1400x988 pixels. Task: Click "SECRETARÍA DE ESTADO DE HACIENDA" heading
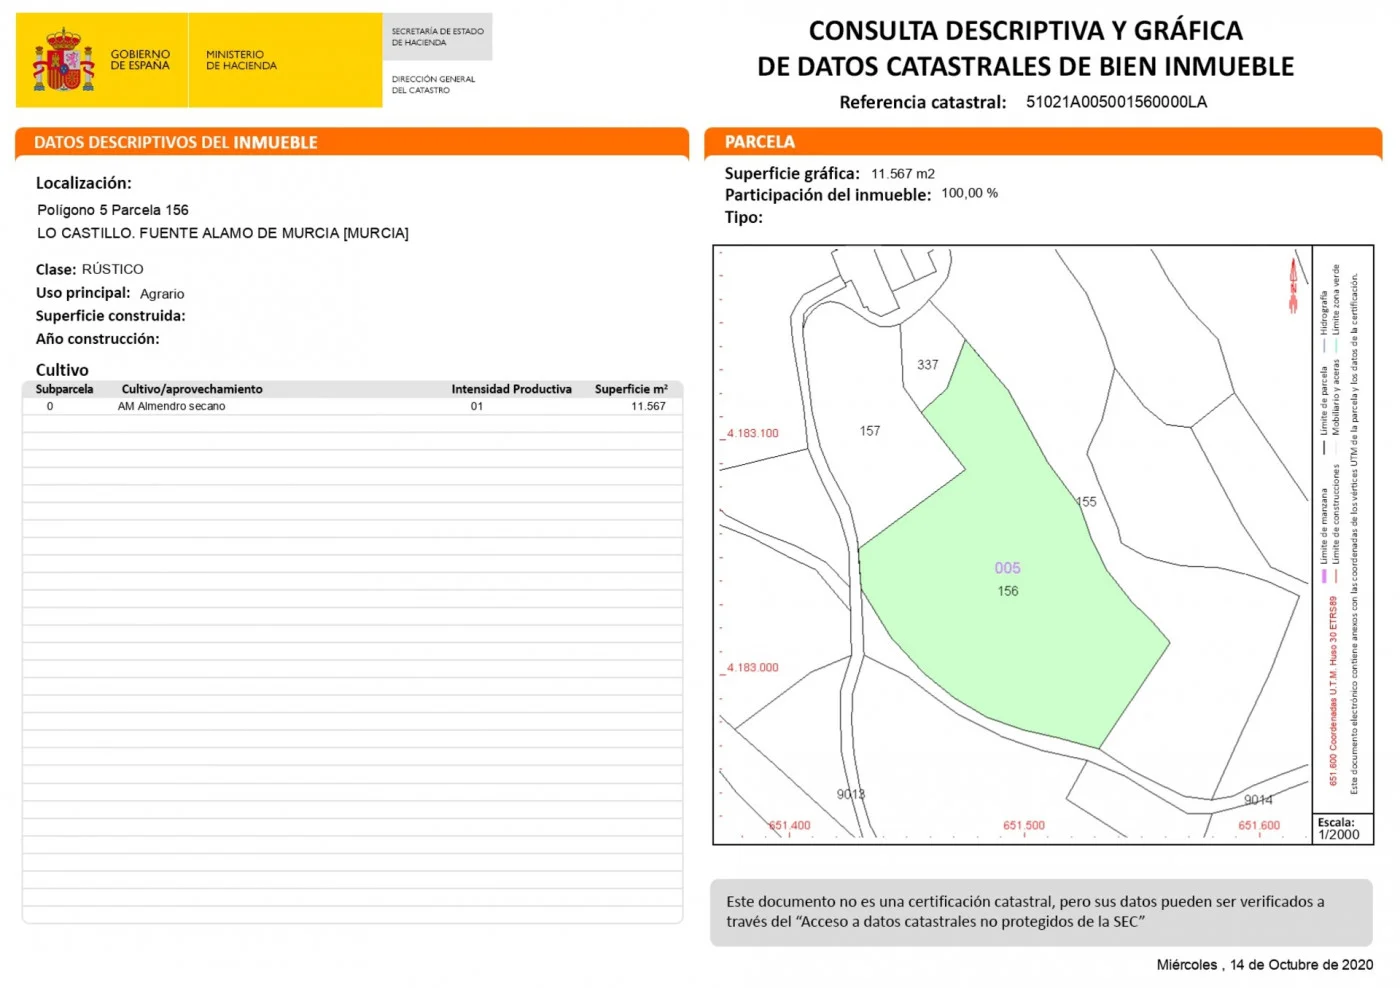[x=437, y=37]
